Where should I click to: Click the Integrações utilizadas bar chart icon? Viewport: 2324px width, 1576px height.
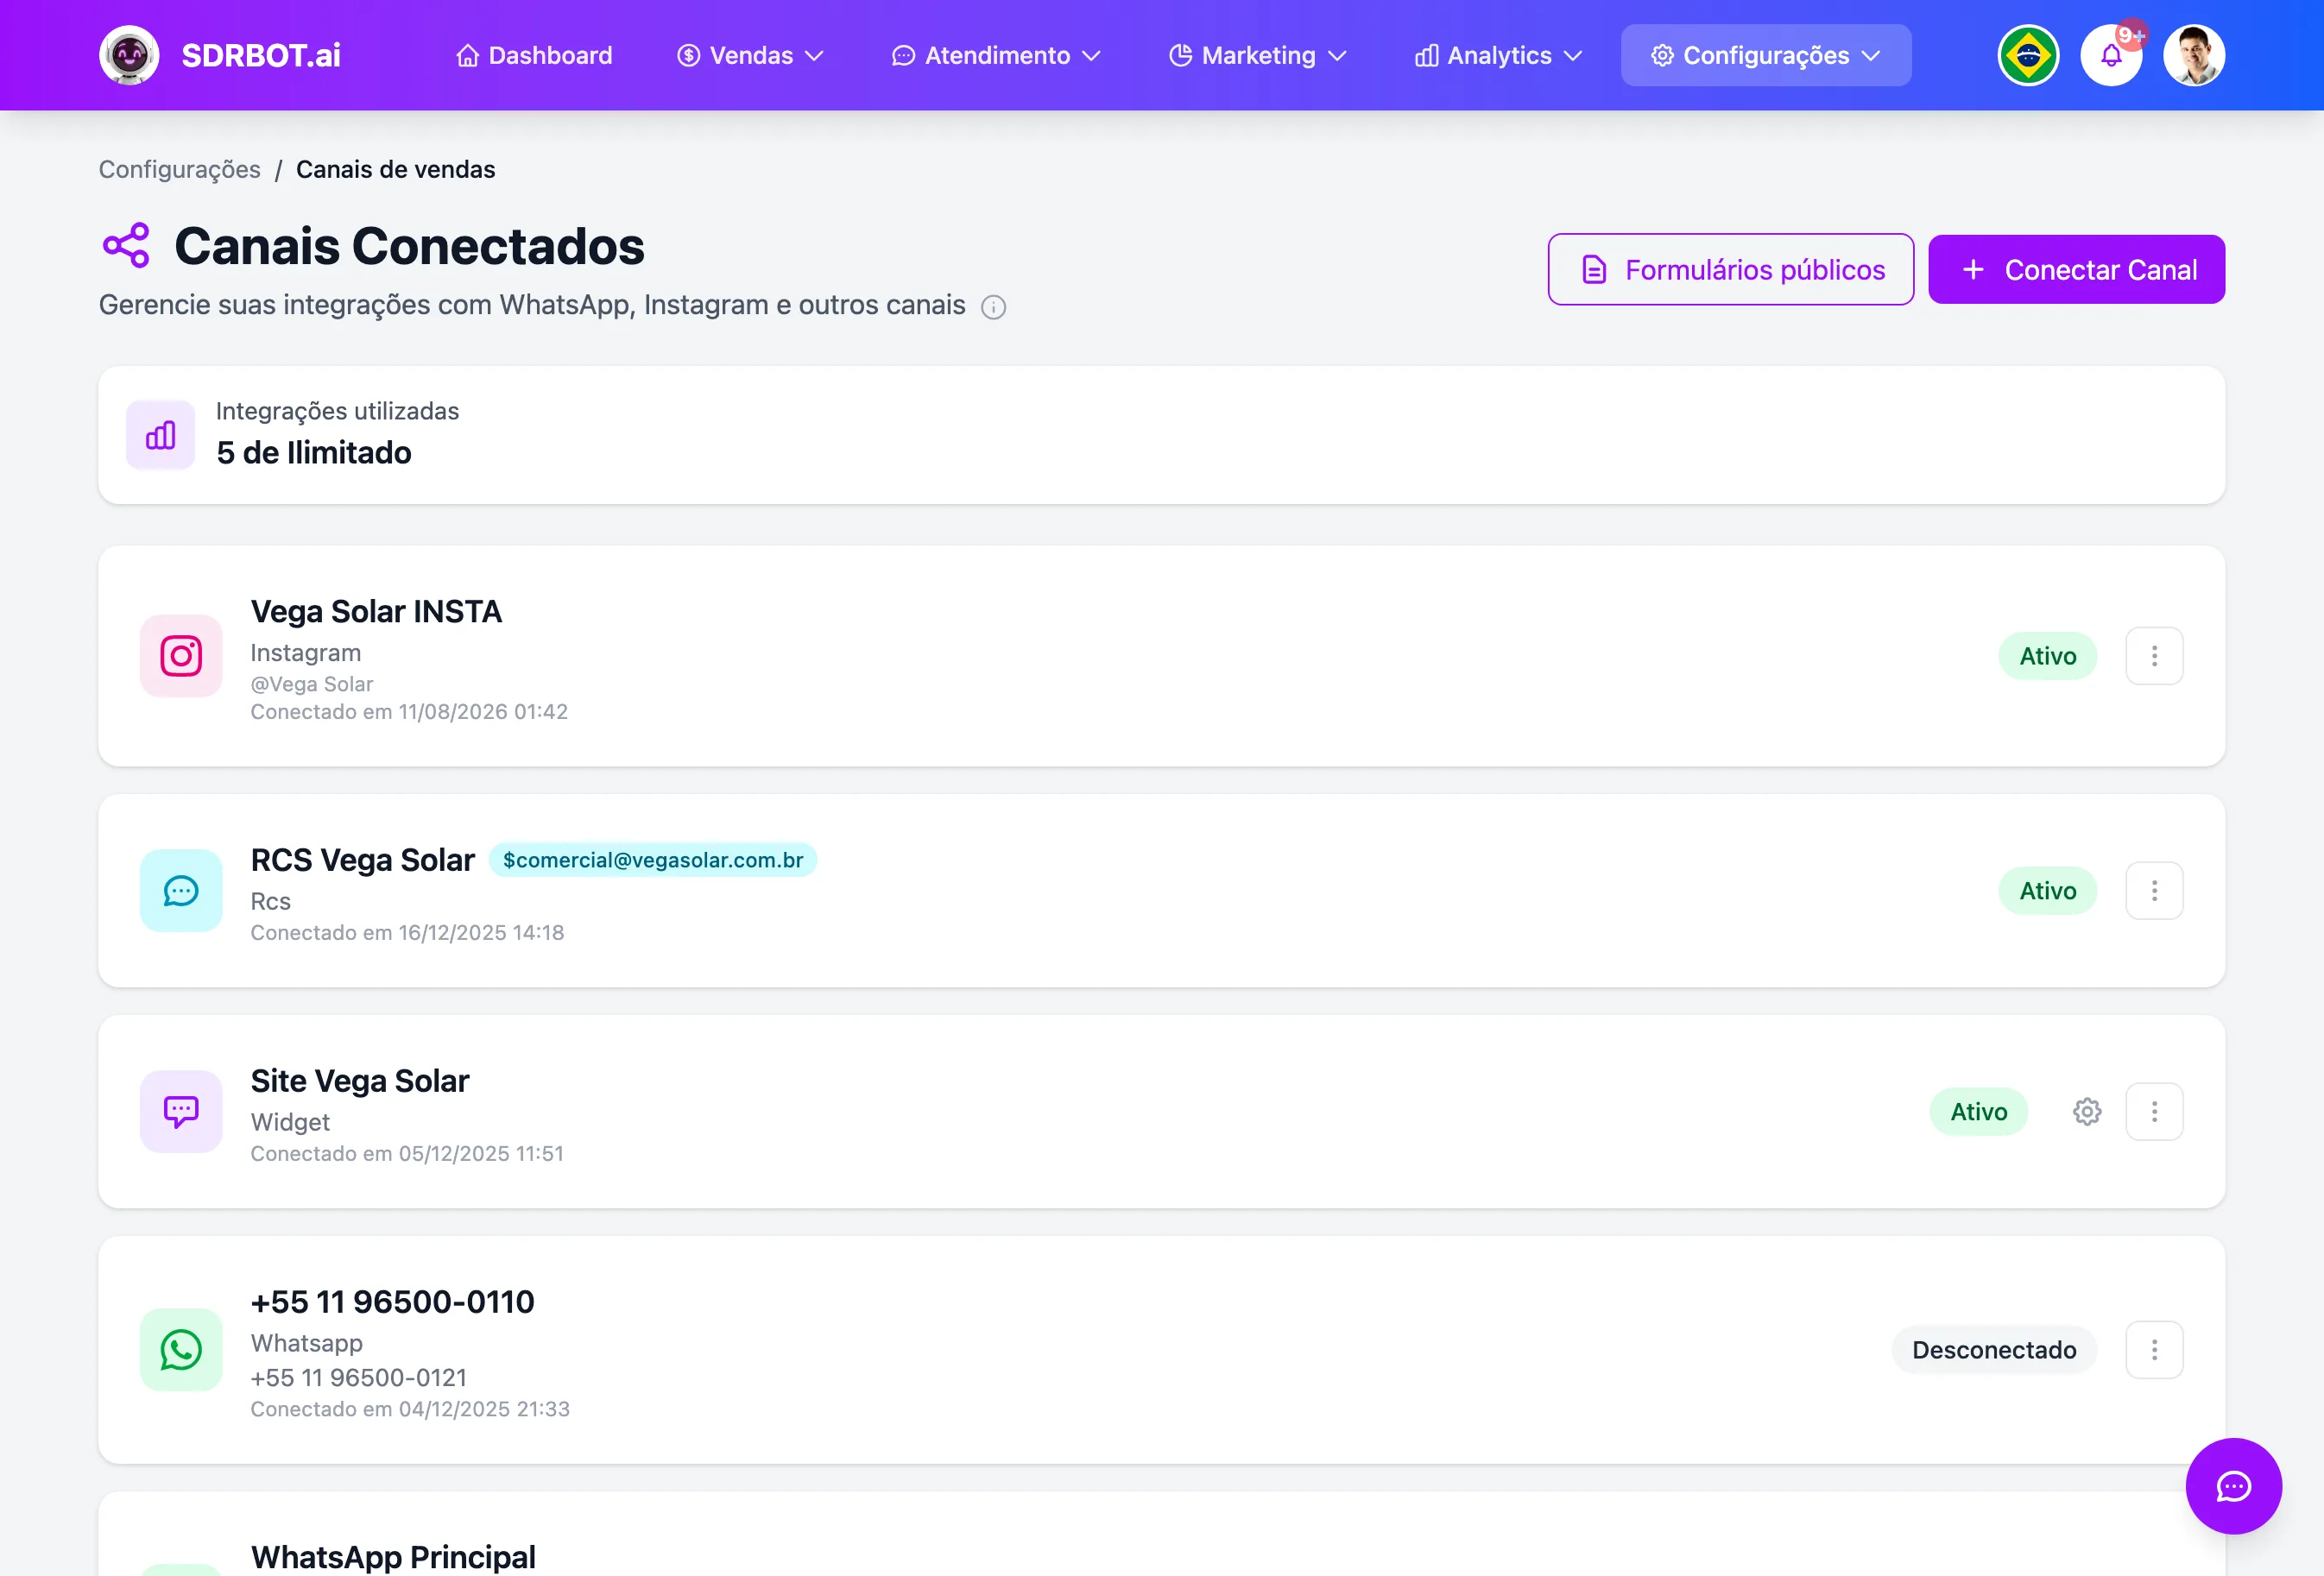(160, 435)
